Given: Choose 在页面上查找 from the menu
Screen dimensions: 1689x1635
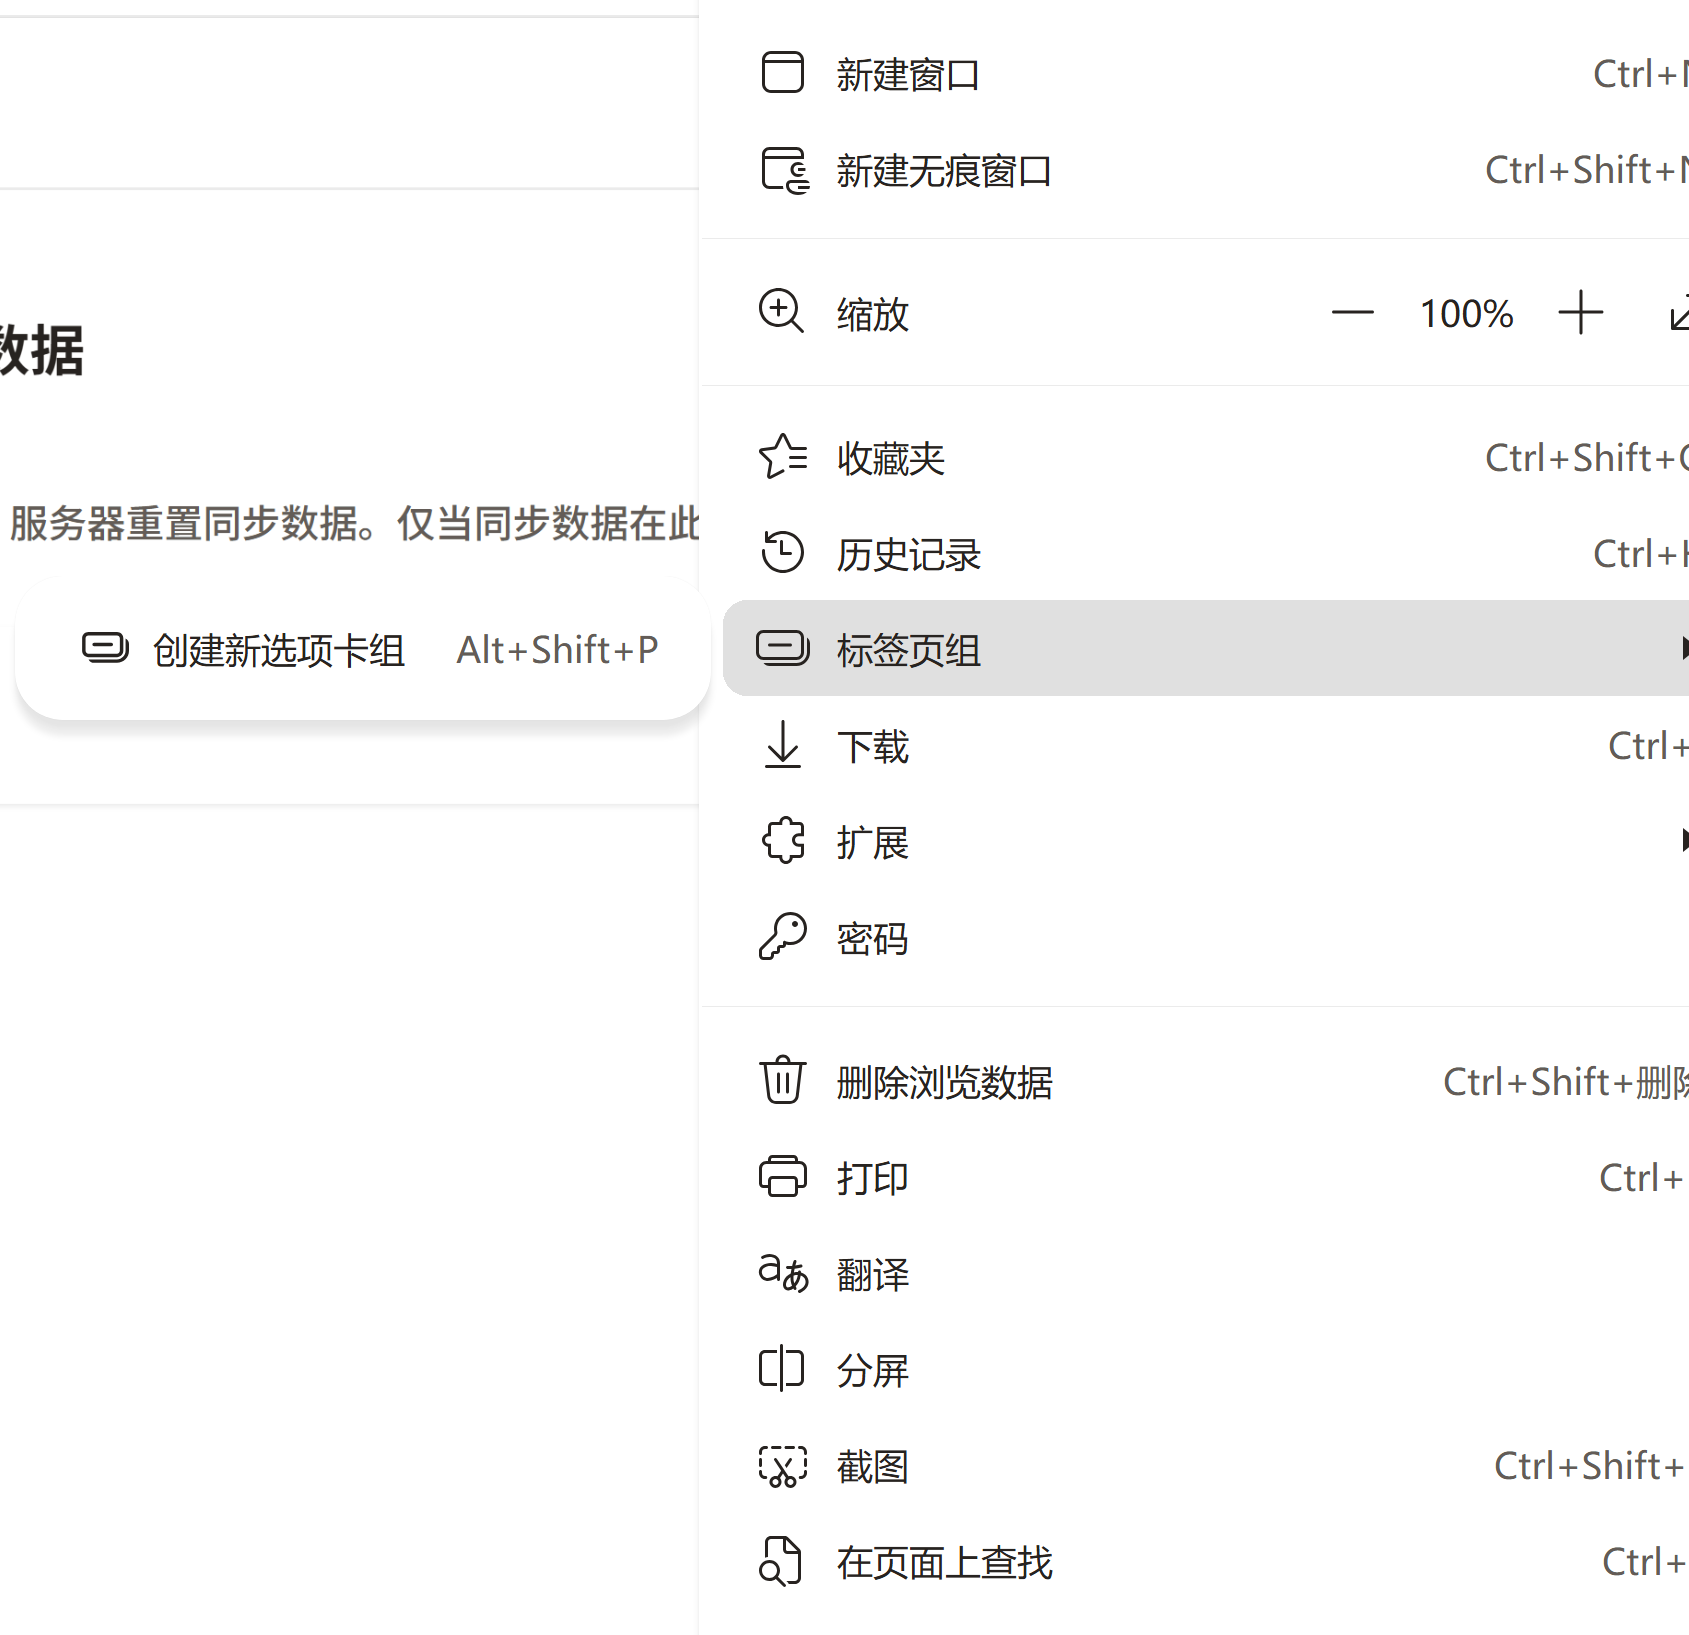Looking at the screenshot, I should [x=1205, y=1562].
